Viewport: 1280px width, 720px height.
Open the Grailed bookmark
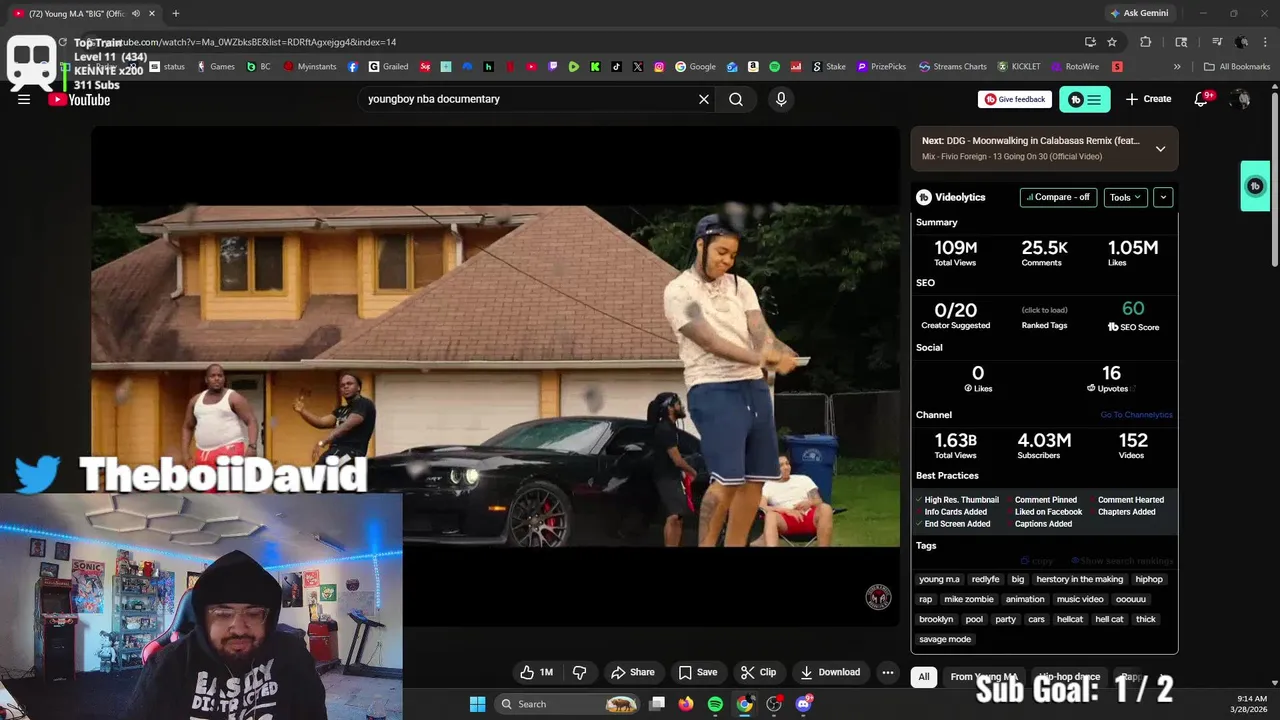[x=388, y=67]
